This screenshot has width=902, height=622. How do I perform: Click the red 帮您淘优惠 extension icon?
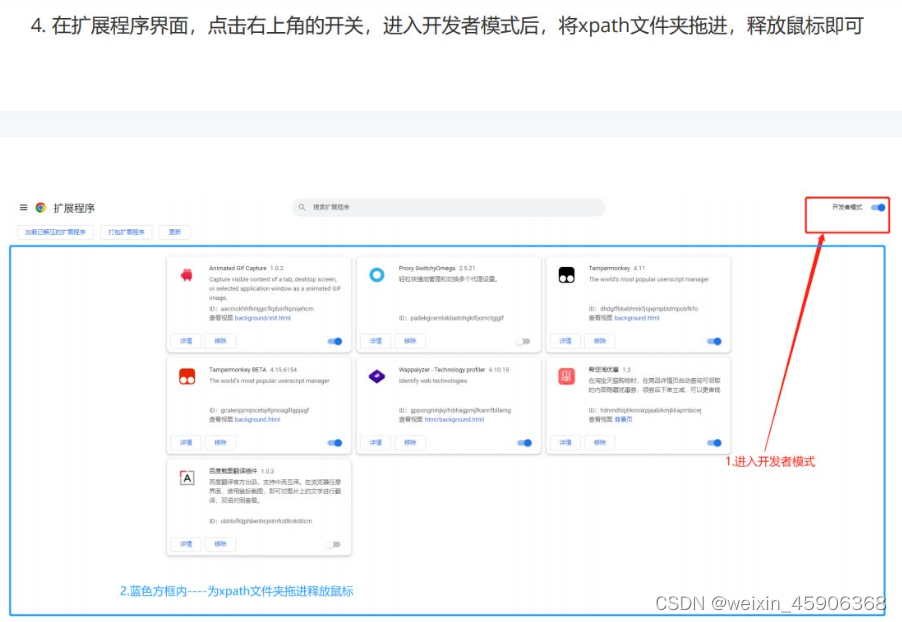point(566,375)
